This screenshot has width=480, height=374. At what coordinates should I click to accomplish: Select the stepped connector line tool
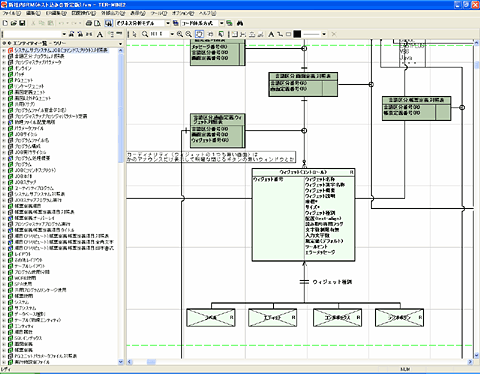[280, 34]
